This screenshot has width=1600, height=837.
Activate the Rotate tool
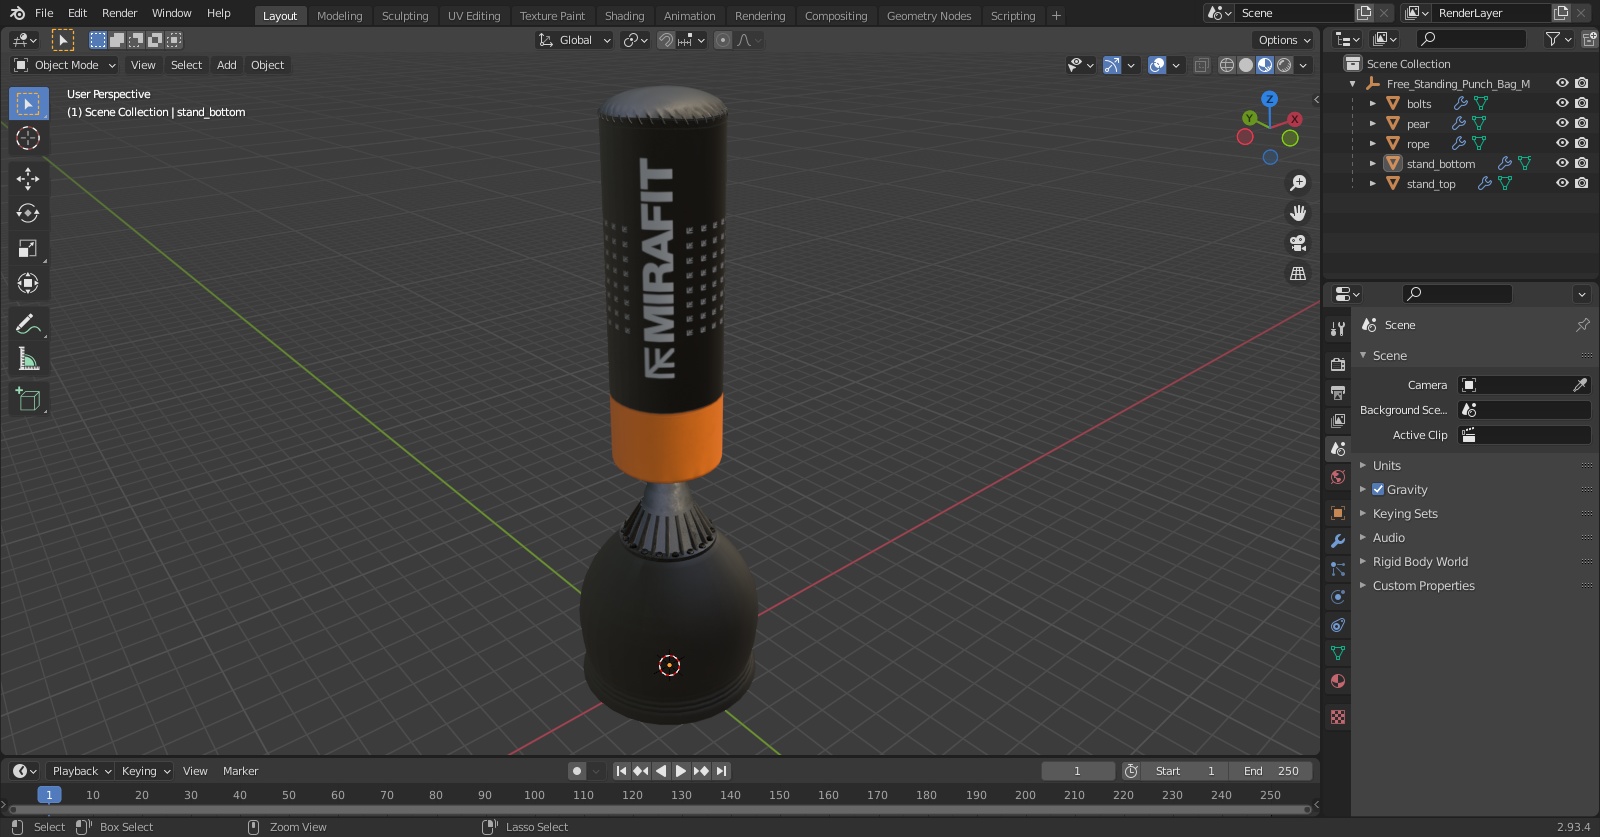(28, 213)
